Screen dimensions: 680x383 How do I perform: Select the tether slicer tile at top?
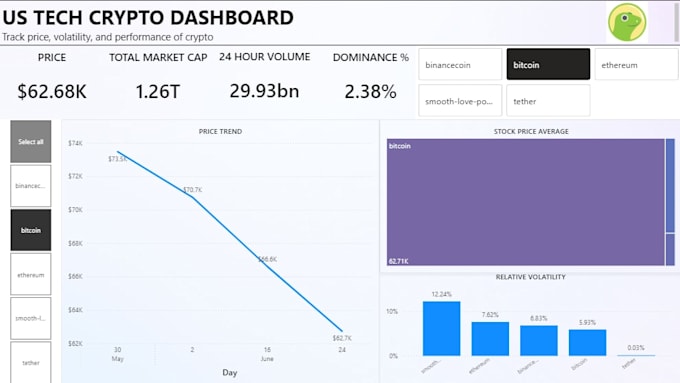pyautogui.click(x=548, y=101)
